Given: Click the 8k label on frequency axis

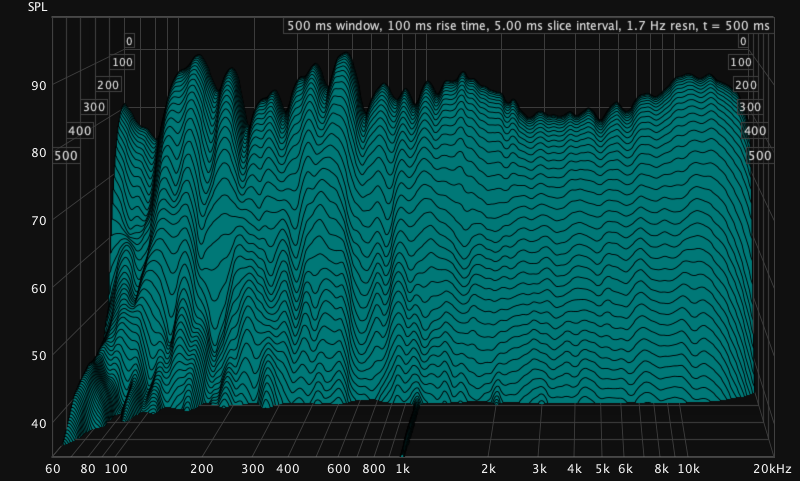Looking at the screenshot, I should pyautogui.click(x=661, y=469).
